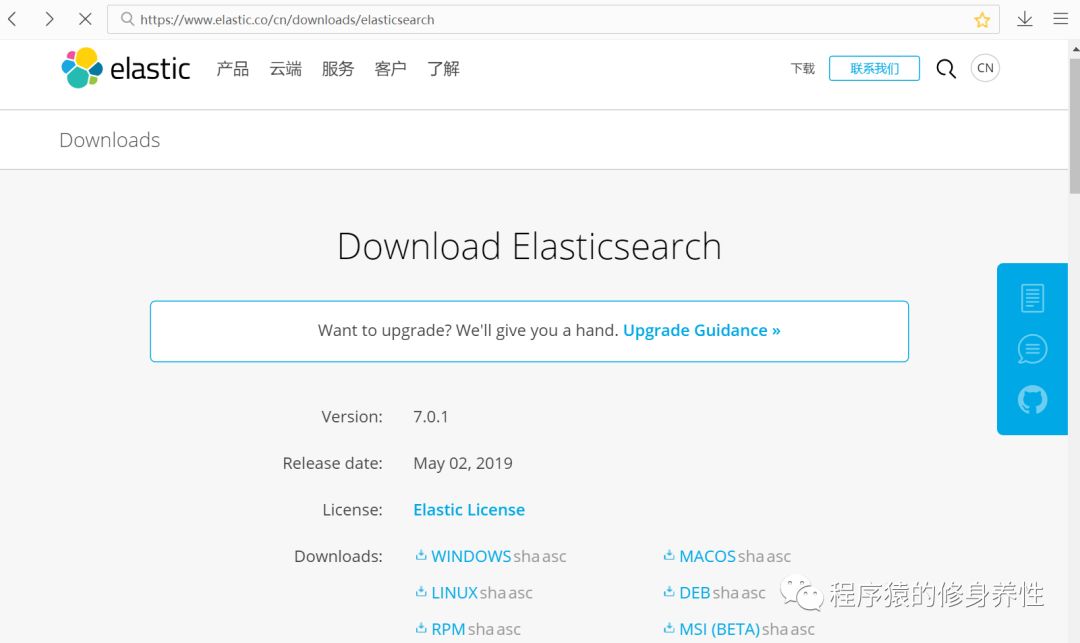This screenshot has width=1080, height=643.
Task: Open the sha link next to WINDOWS
Action: (x=526, y=556)
